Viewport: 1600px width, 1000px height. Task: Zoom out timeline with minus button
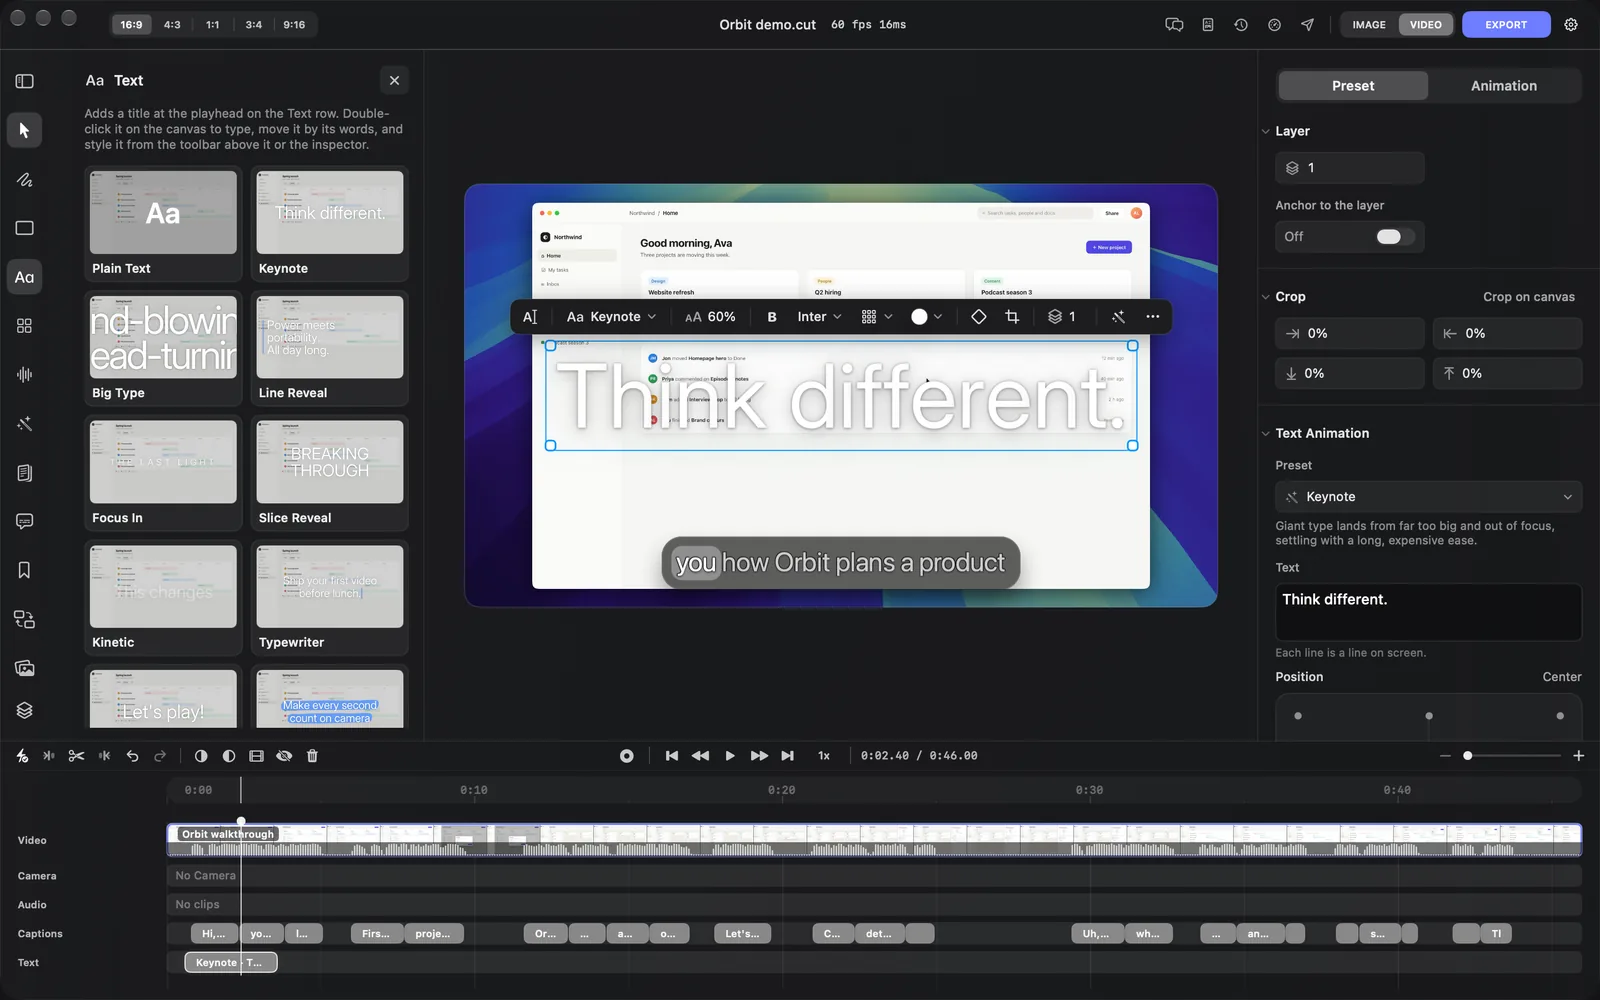[1444, 756]
